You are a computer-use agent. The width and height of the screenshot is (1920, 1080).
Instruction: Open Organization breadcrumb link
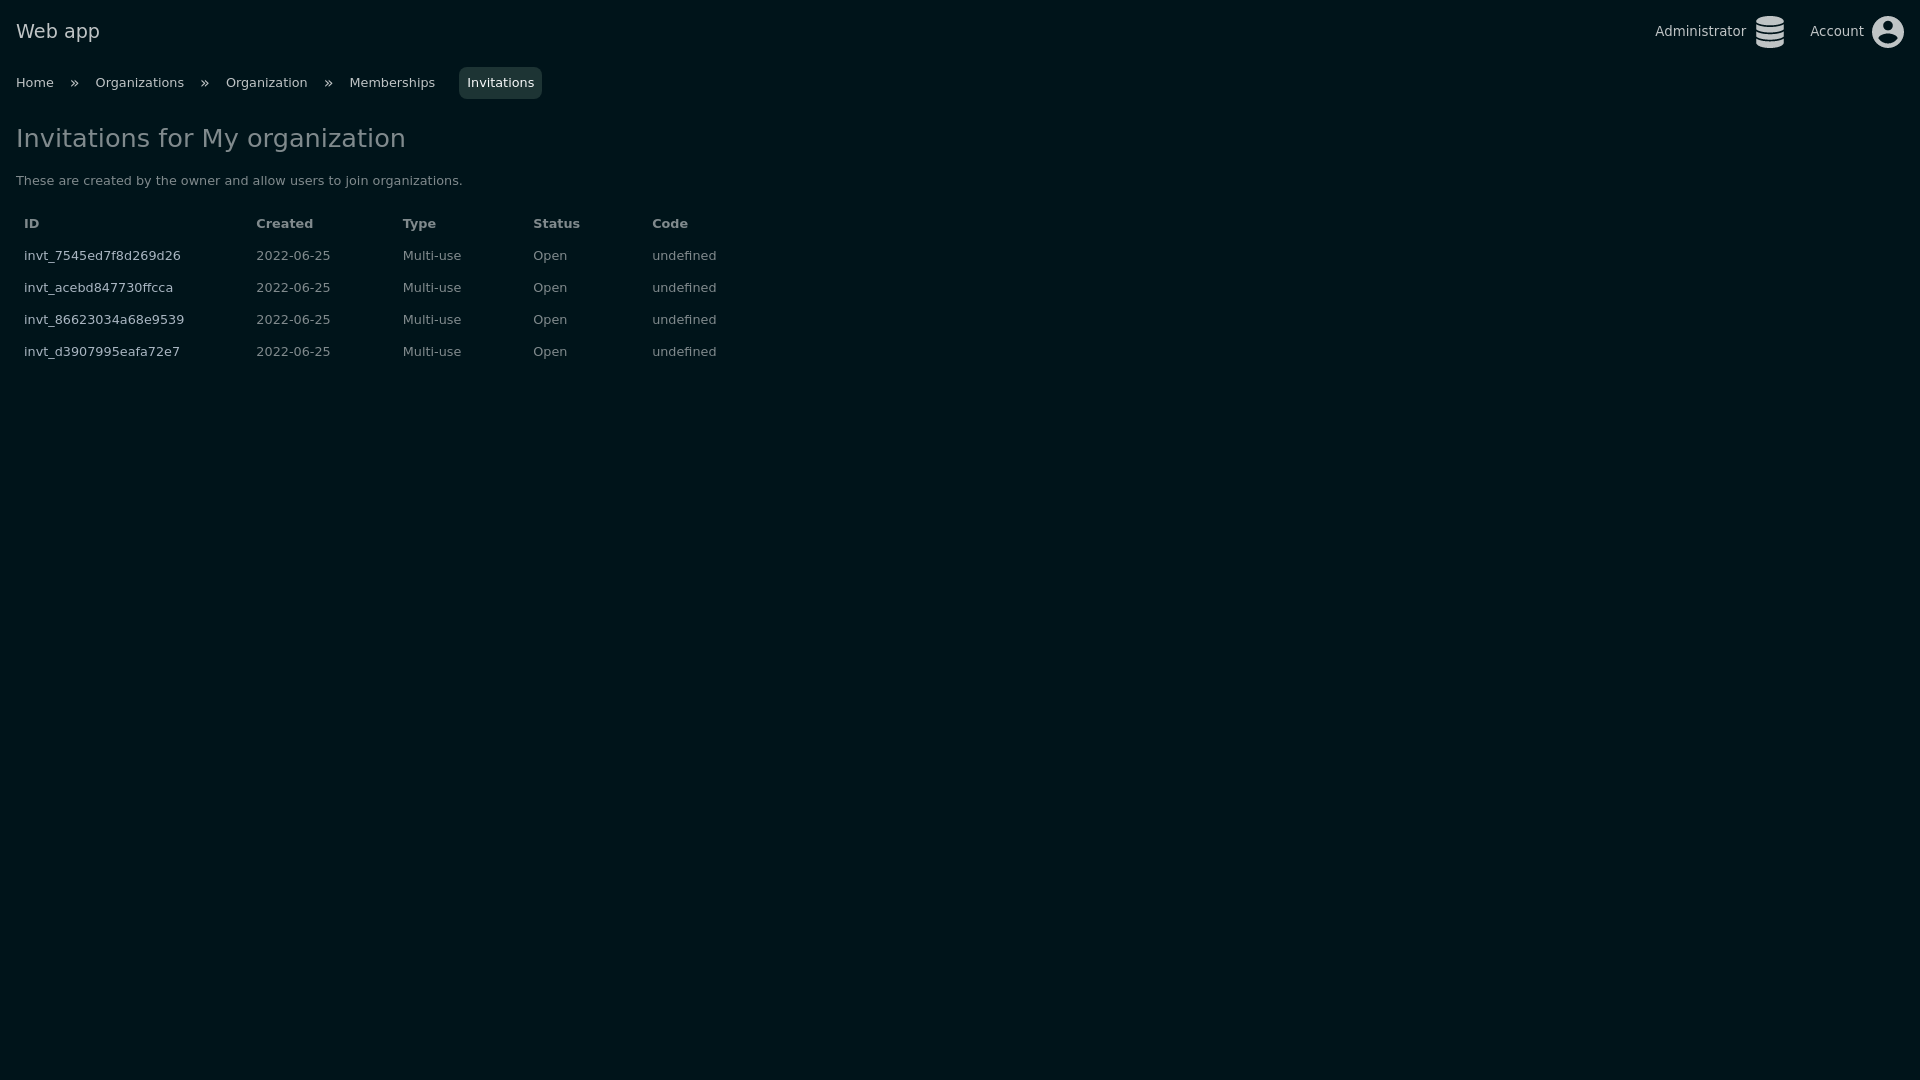[266, 83]
